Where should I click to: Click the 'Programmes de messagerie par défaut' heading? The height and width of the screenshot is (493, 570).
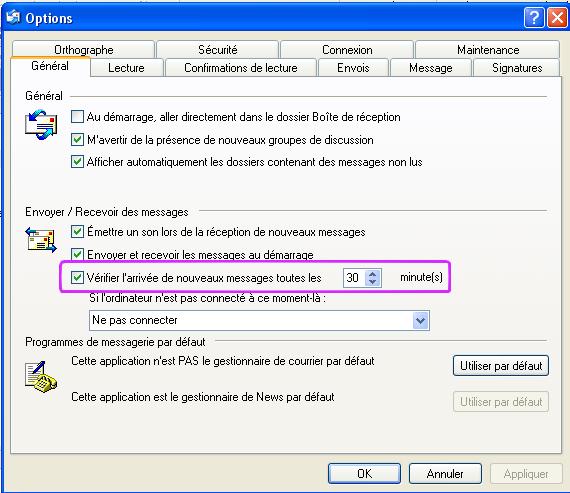pyautogui.click(x=115, y=342)
